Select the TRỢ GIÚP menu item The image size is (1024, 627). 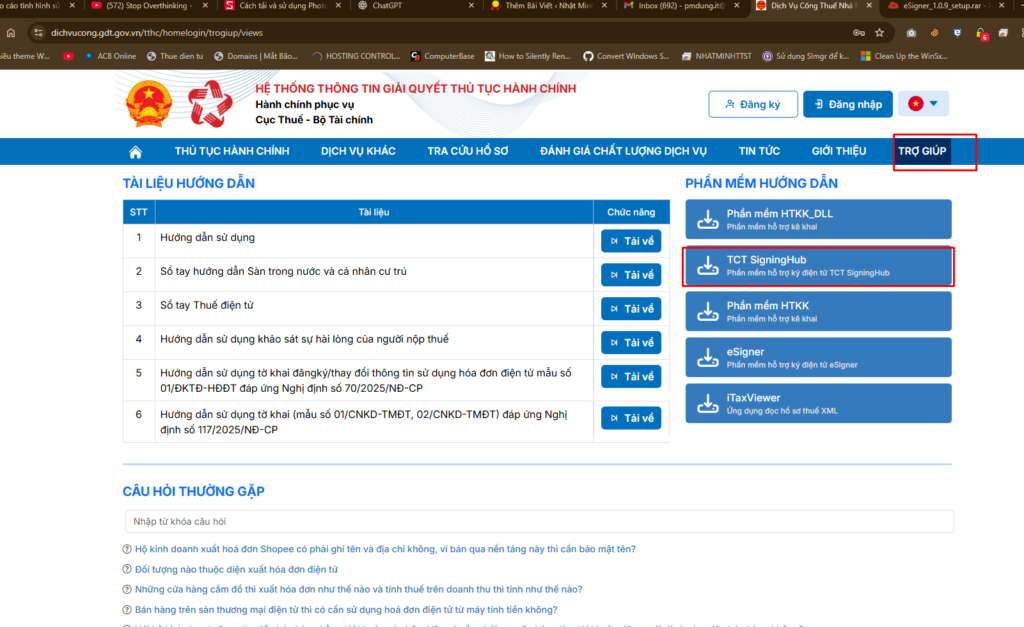[x=922, y=152]
